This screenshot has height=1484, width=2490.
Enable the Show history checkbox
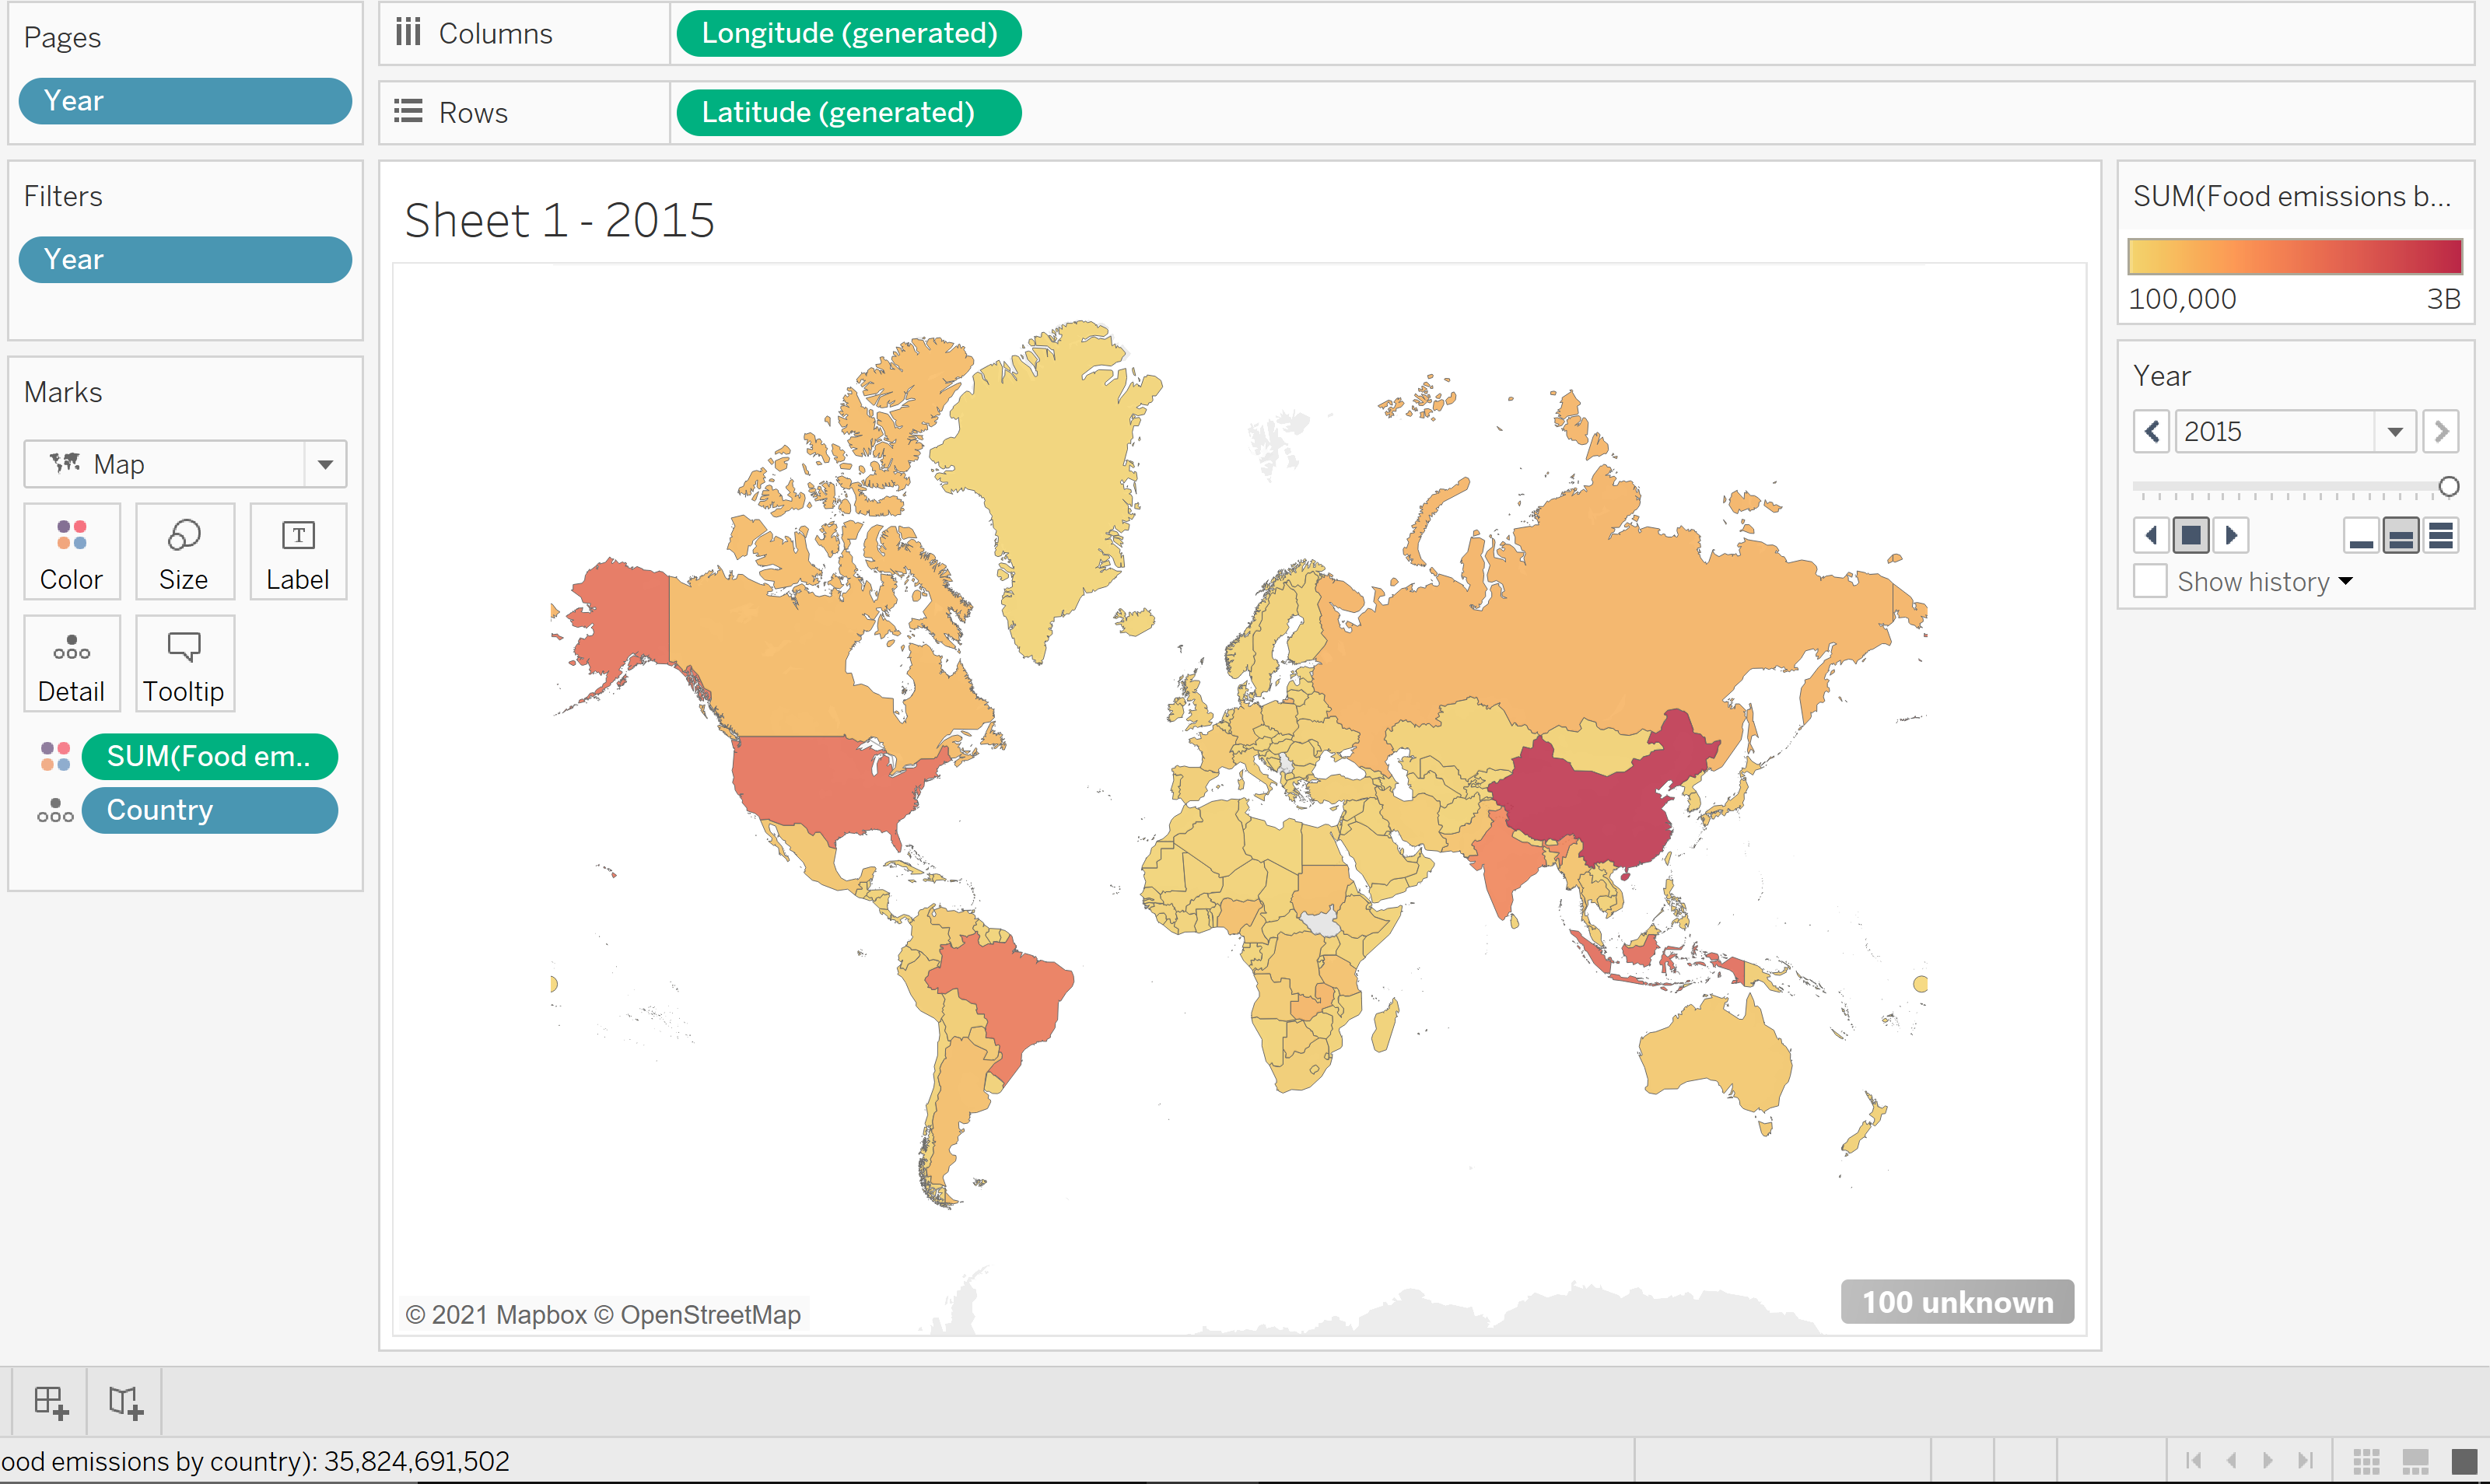pos(2150,581)
